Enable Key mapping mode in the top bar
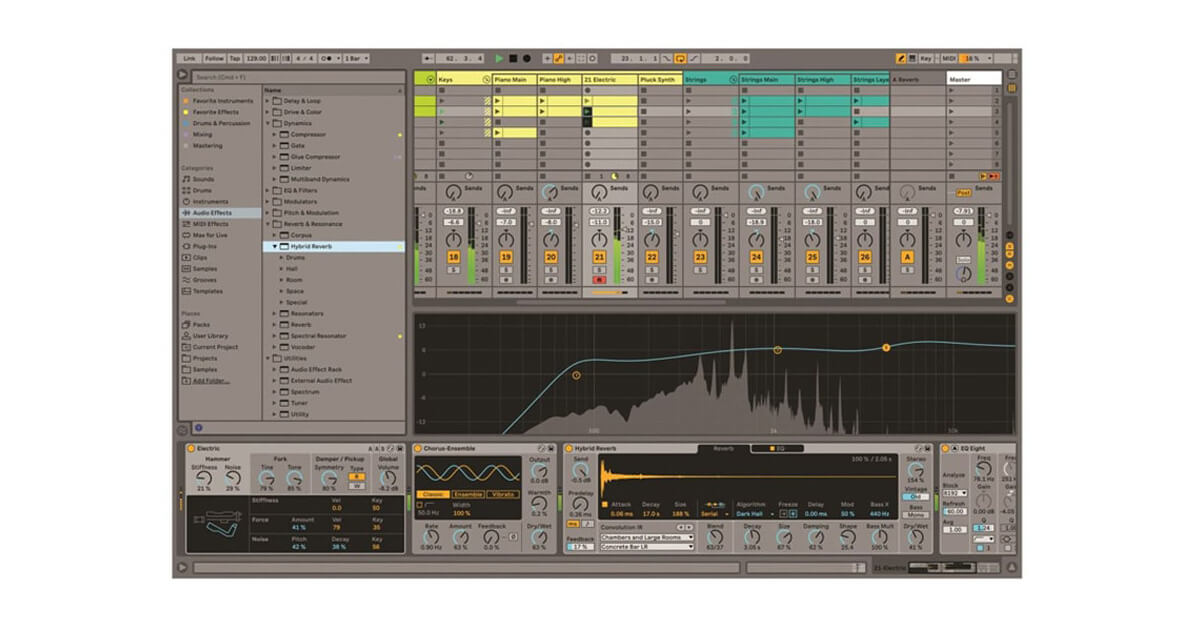1200x628 pixels. click(x=927, y=59)
